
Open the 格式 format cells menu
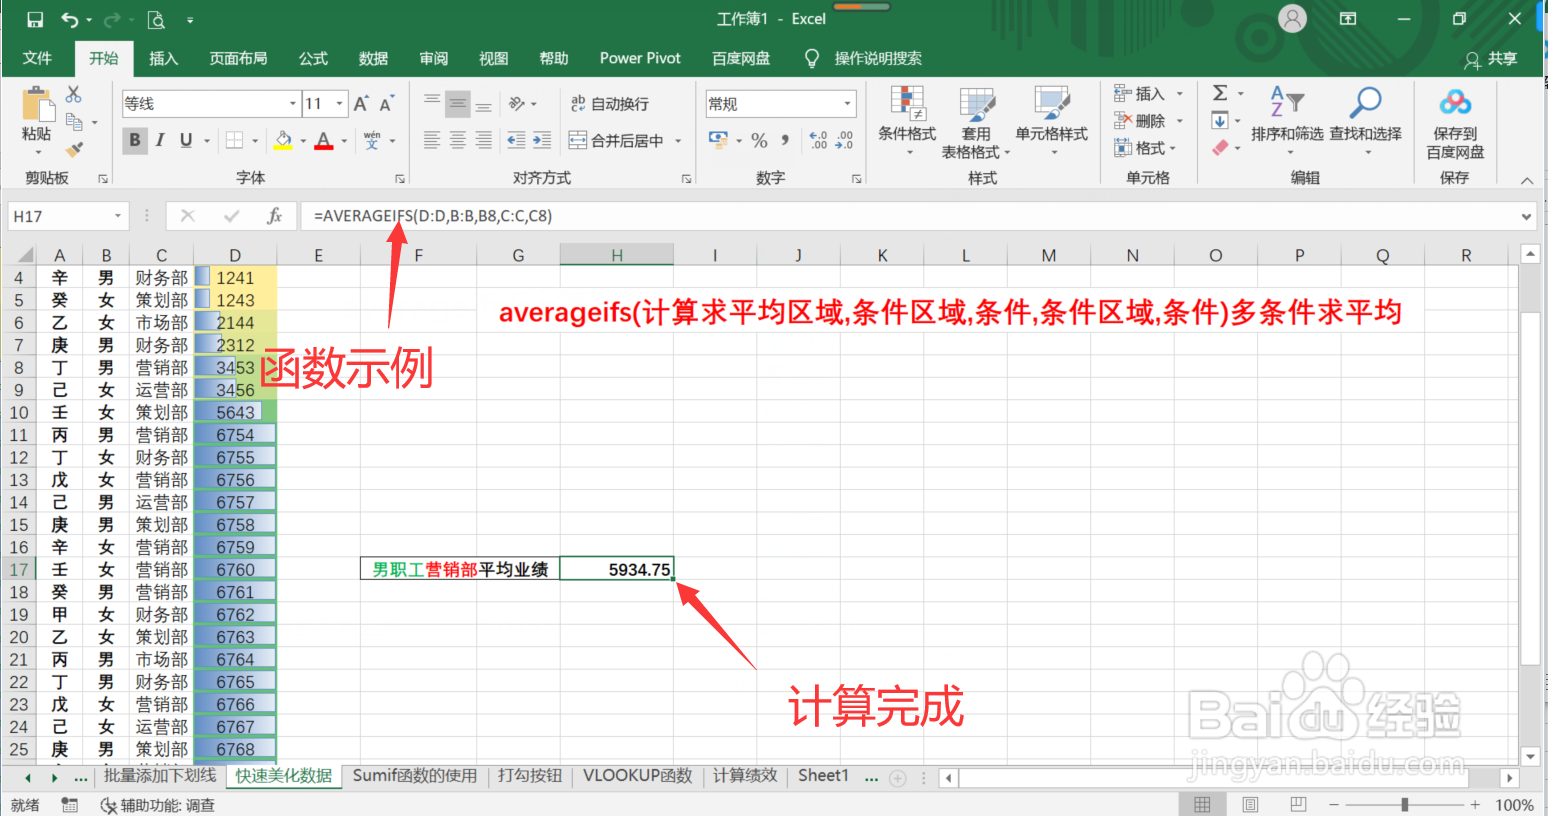pos(1146,148)
